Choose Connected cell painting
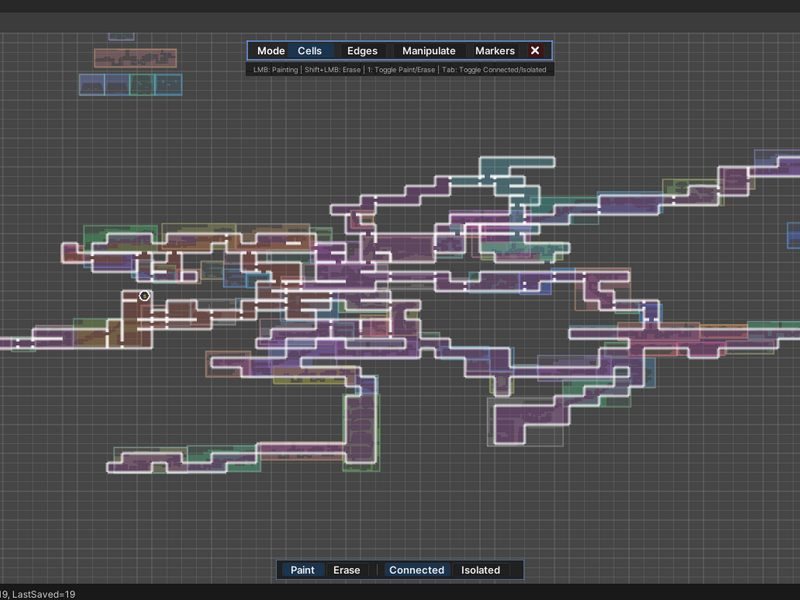The height and width of the screenshot is (600, 800). pos(417,570)
